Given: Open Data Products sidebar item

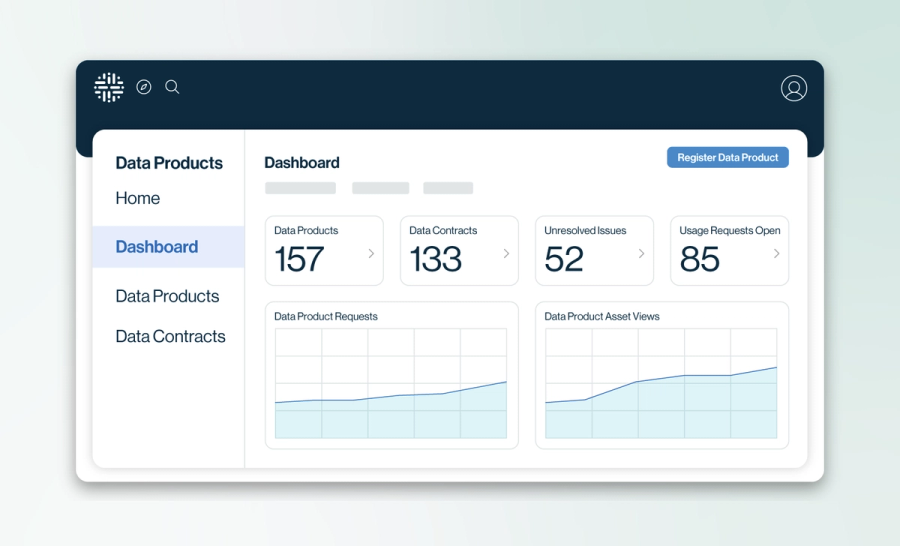Looking at the screenshot, I should pos(167,296).
